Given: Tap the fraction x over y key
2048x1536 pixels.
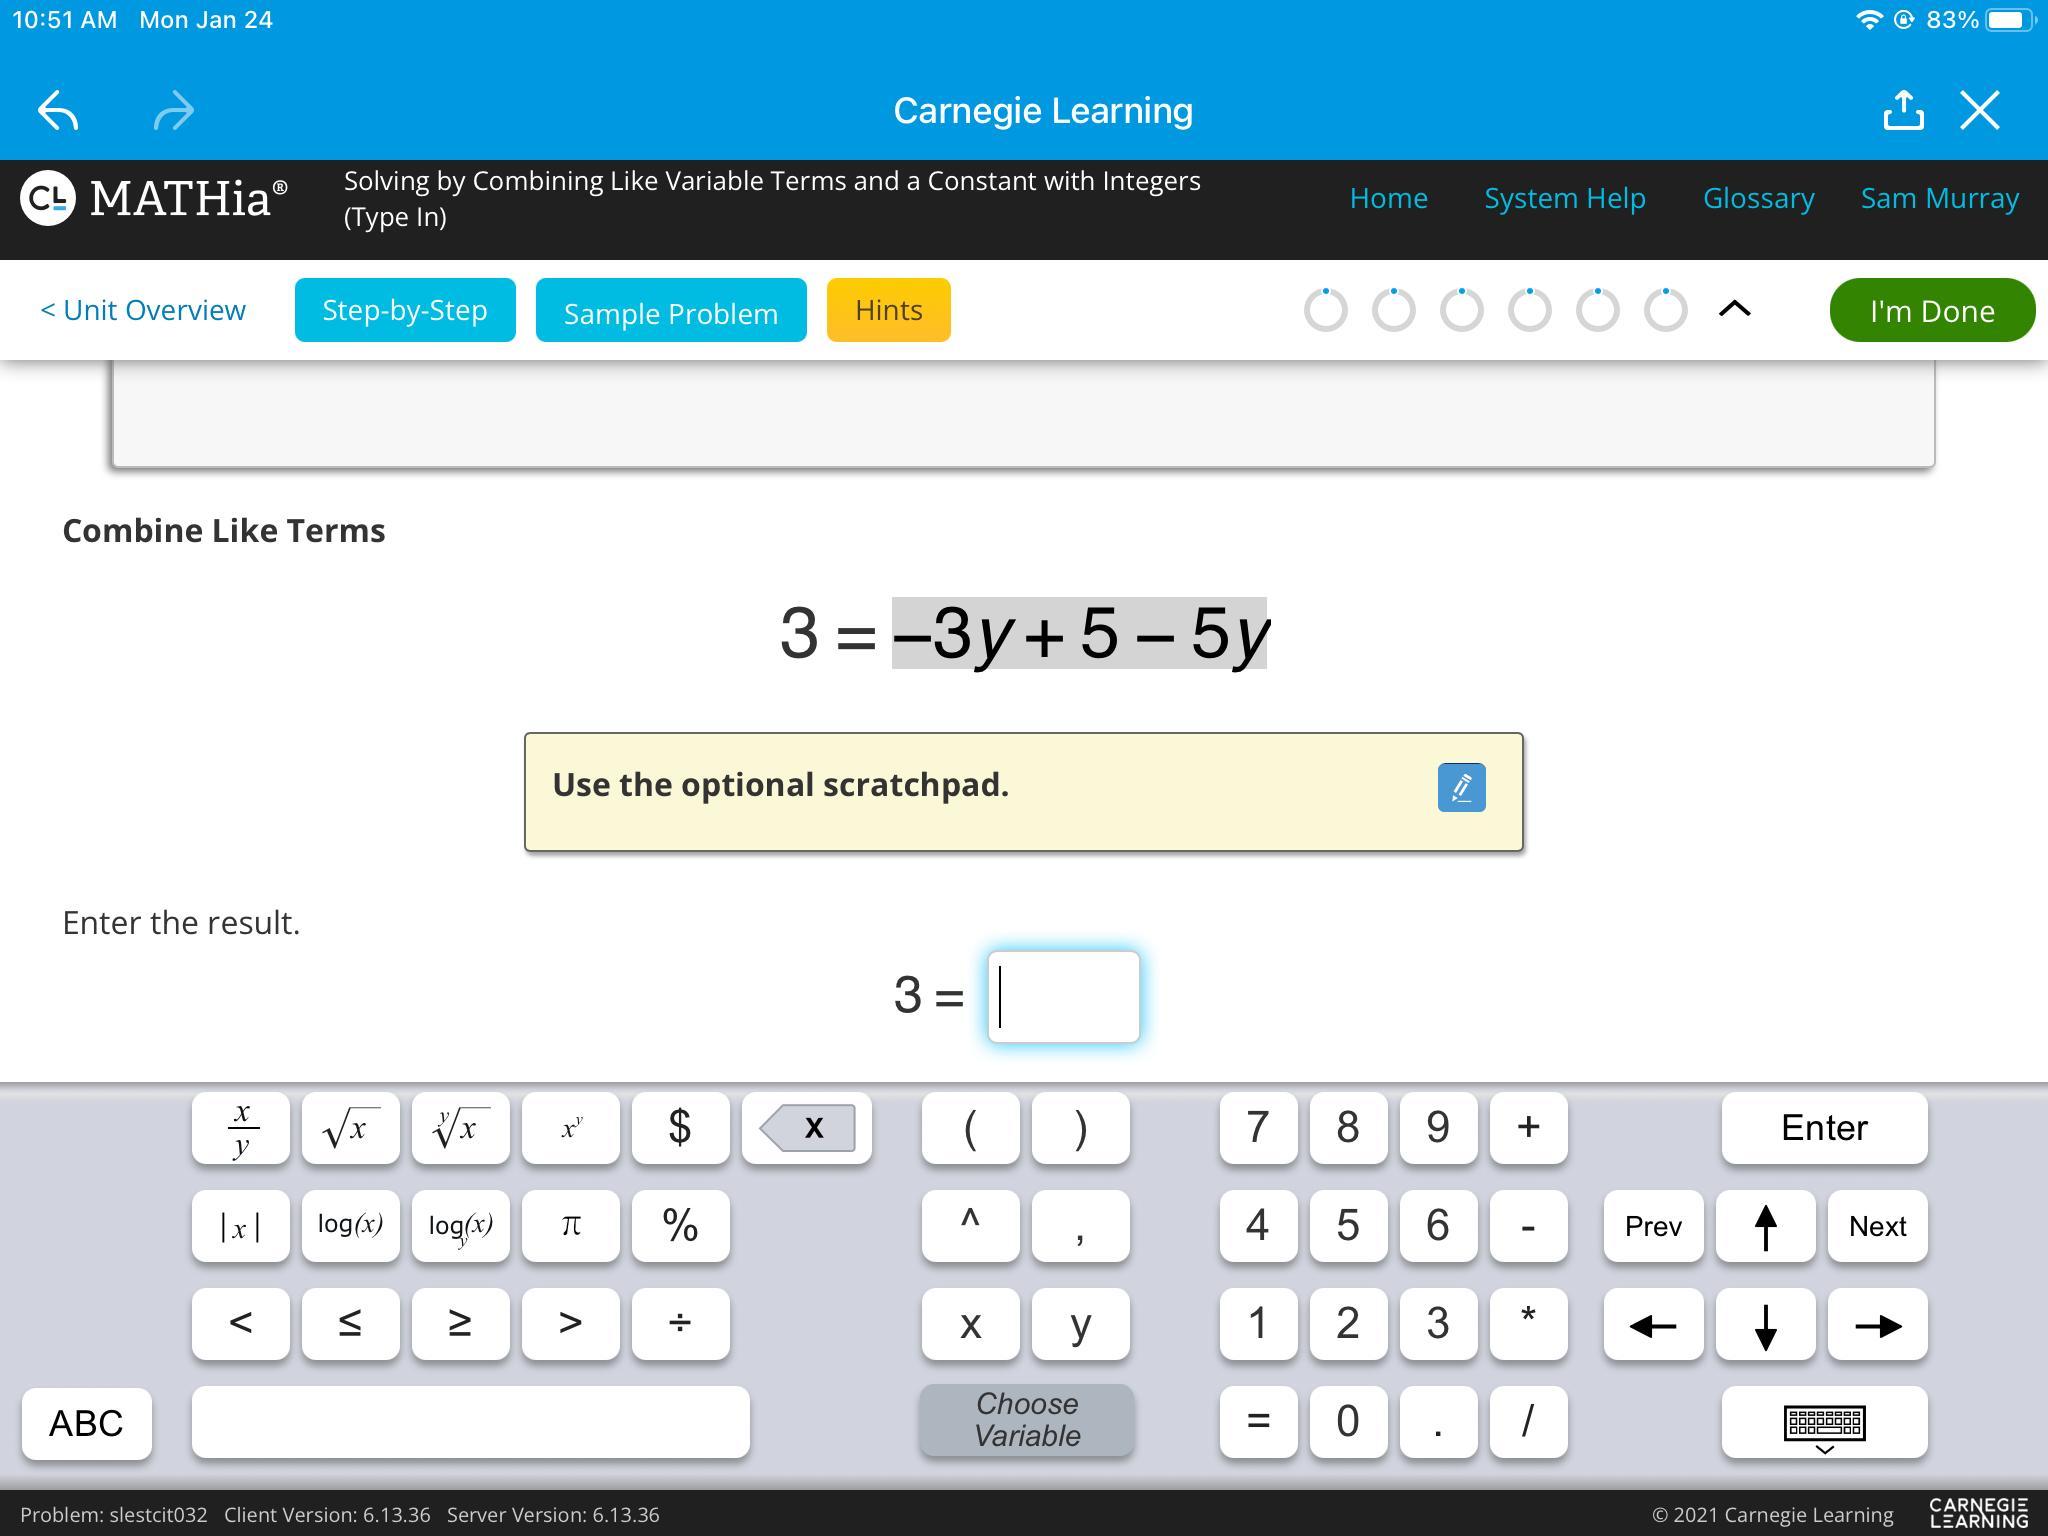Looking at the screenshot, I should point(241,1128).
